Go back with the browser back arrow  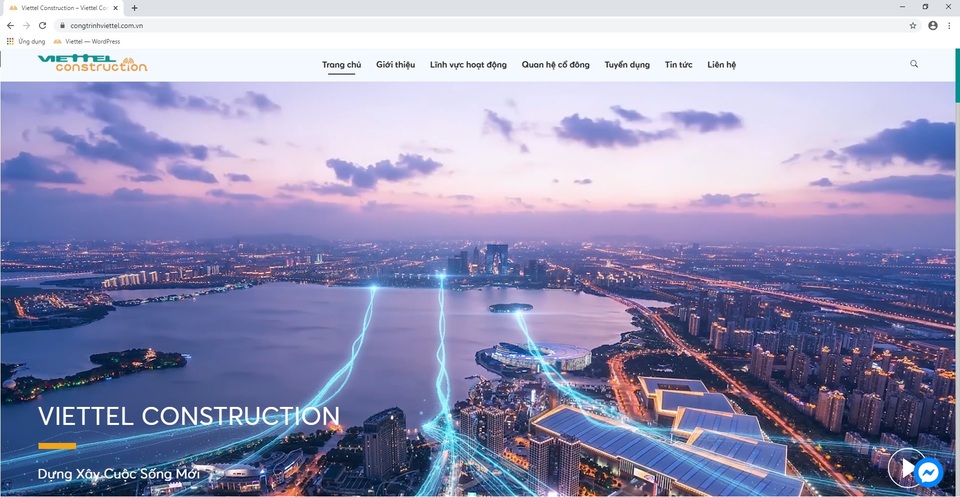point(10,26)
